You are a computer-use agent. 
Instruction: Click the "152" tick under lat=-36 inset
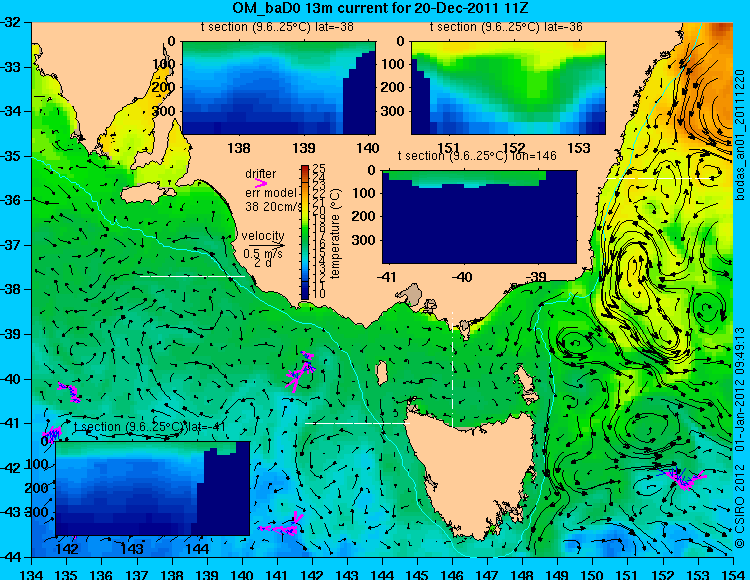pos(514,148)
